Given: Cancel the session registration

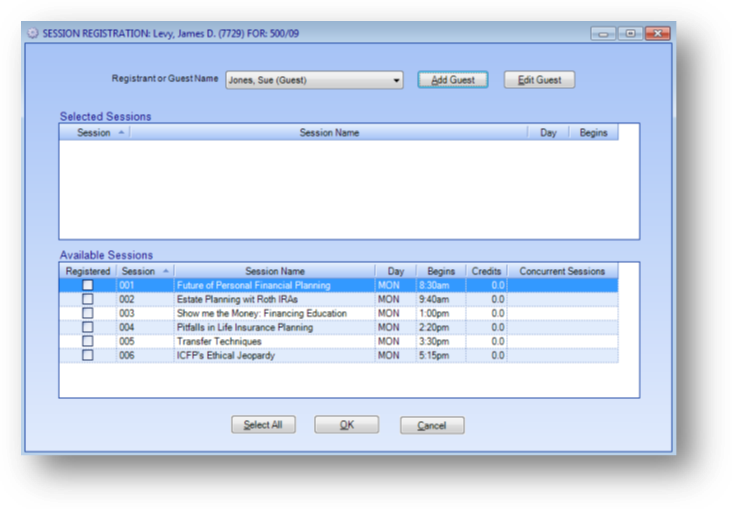Looking at the screenshot, I should click(x=432, y=425).
